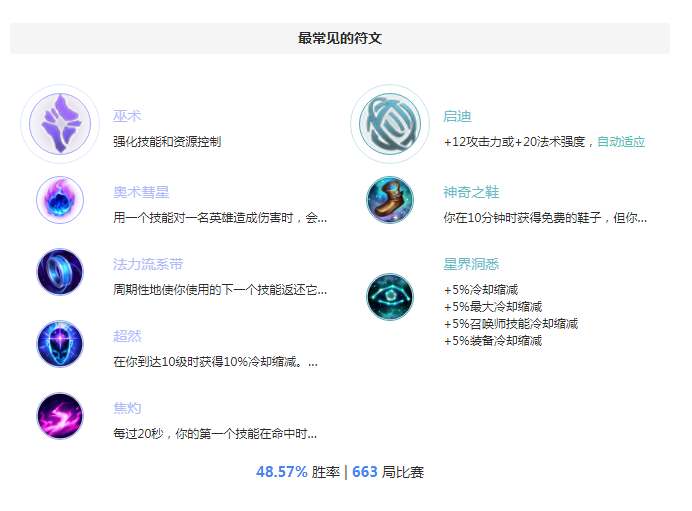Select the Magical Footwear (神奇之鞋) boot icon
Viewport: 692px width, 511px height.
tap(390, 200)
